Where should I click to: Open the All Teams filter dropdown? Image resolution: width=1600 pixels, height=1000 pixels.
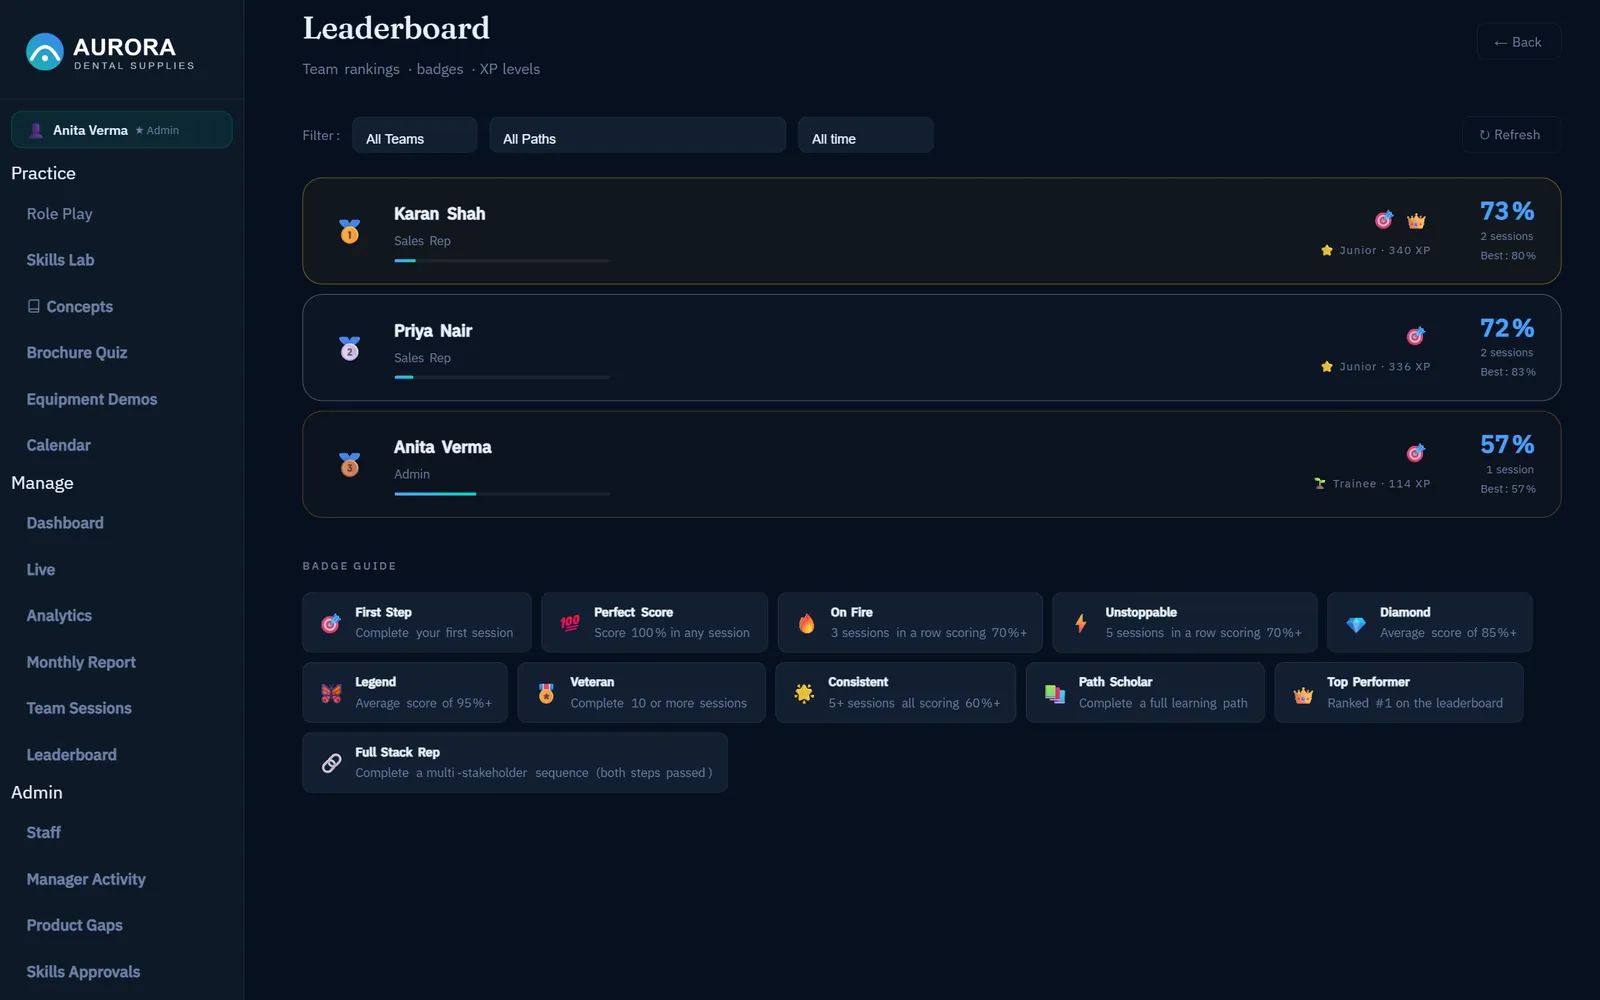(x=414, y=136)
